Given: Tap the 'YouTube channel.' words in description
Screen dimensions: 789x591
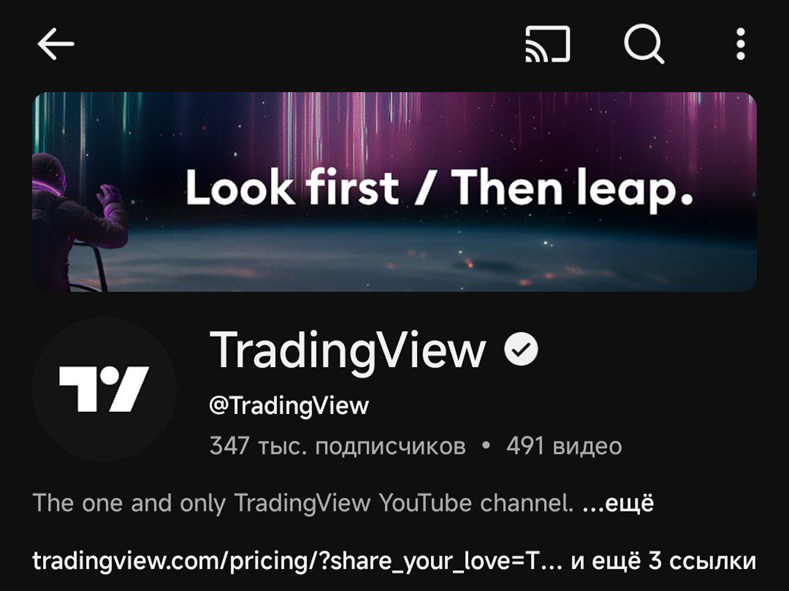Looking at the screenshot, I should coord(476,503).
